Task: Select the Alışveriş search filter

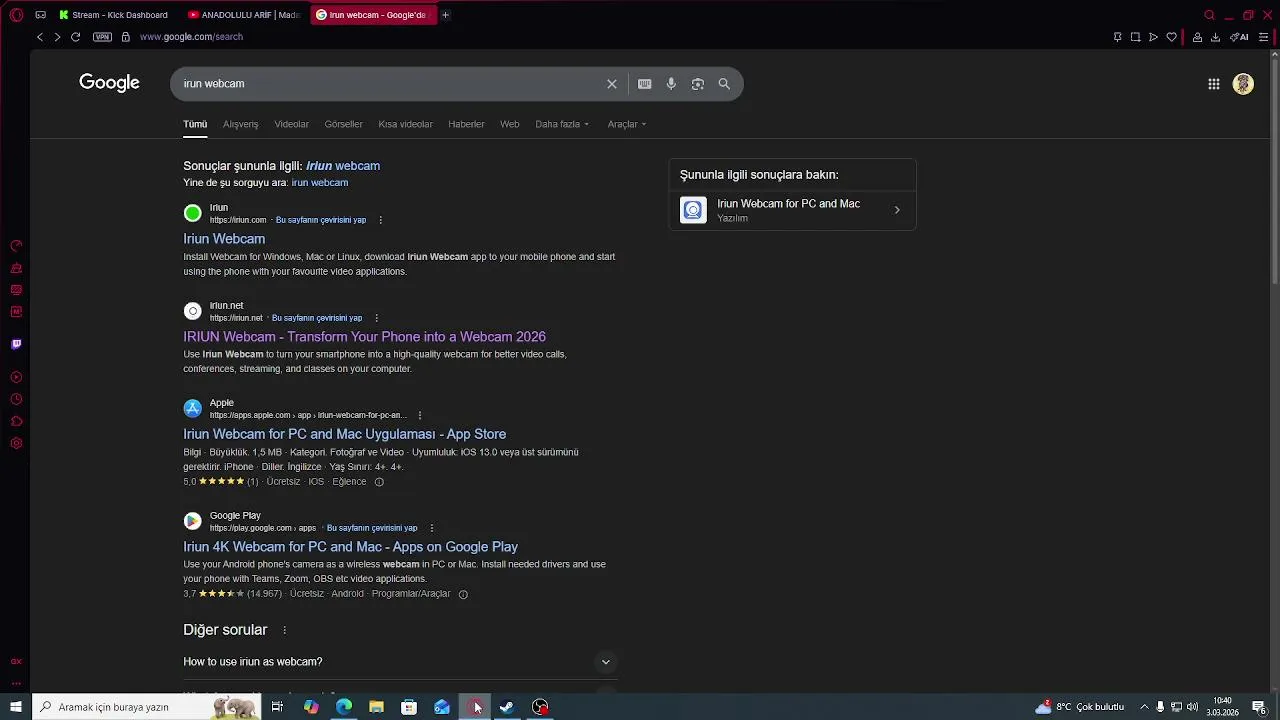Action: pyautogui.click(x=240, y=124)
